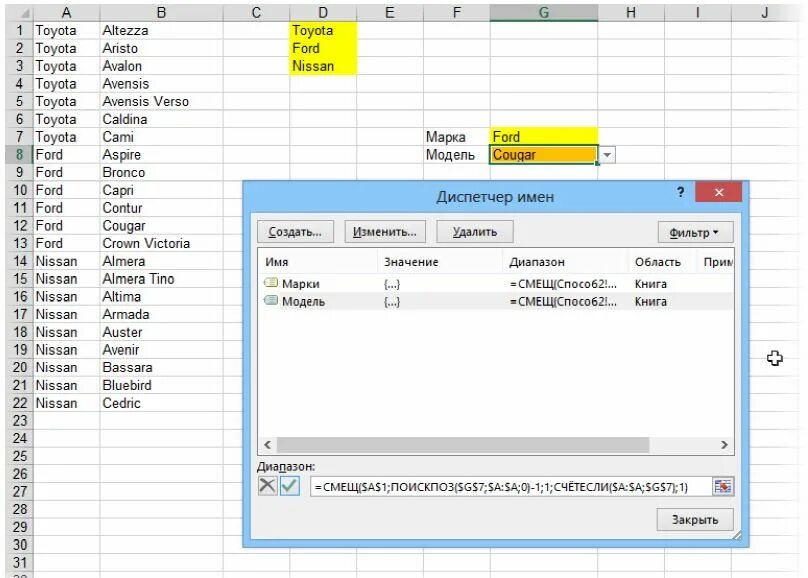Open the Фильтр dropdown
The width and height of the screenshot is (808, 578).
click(695, 232)
